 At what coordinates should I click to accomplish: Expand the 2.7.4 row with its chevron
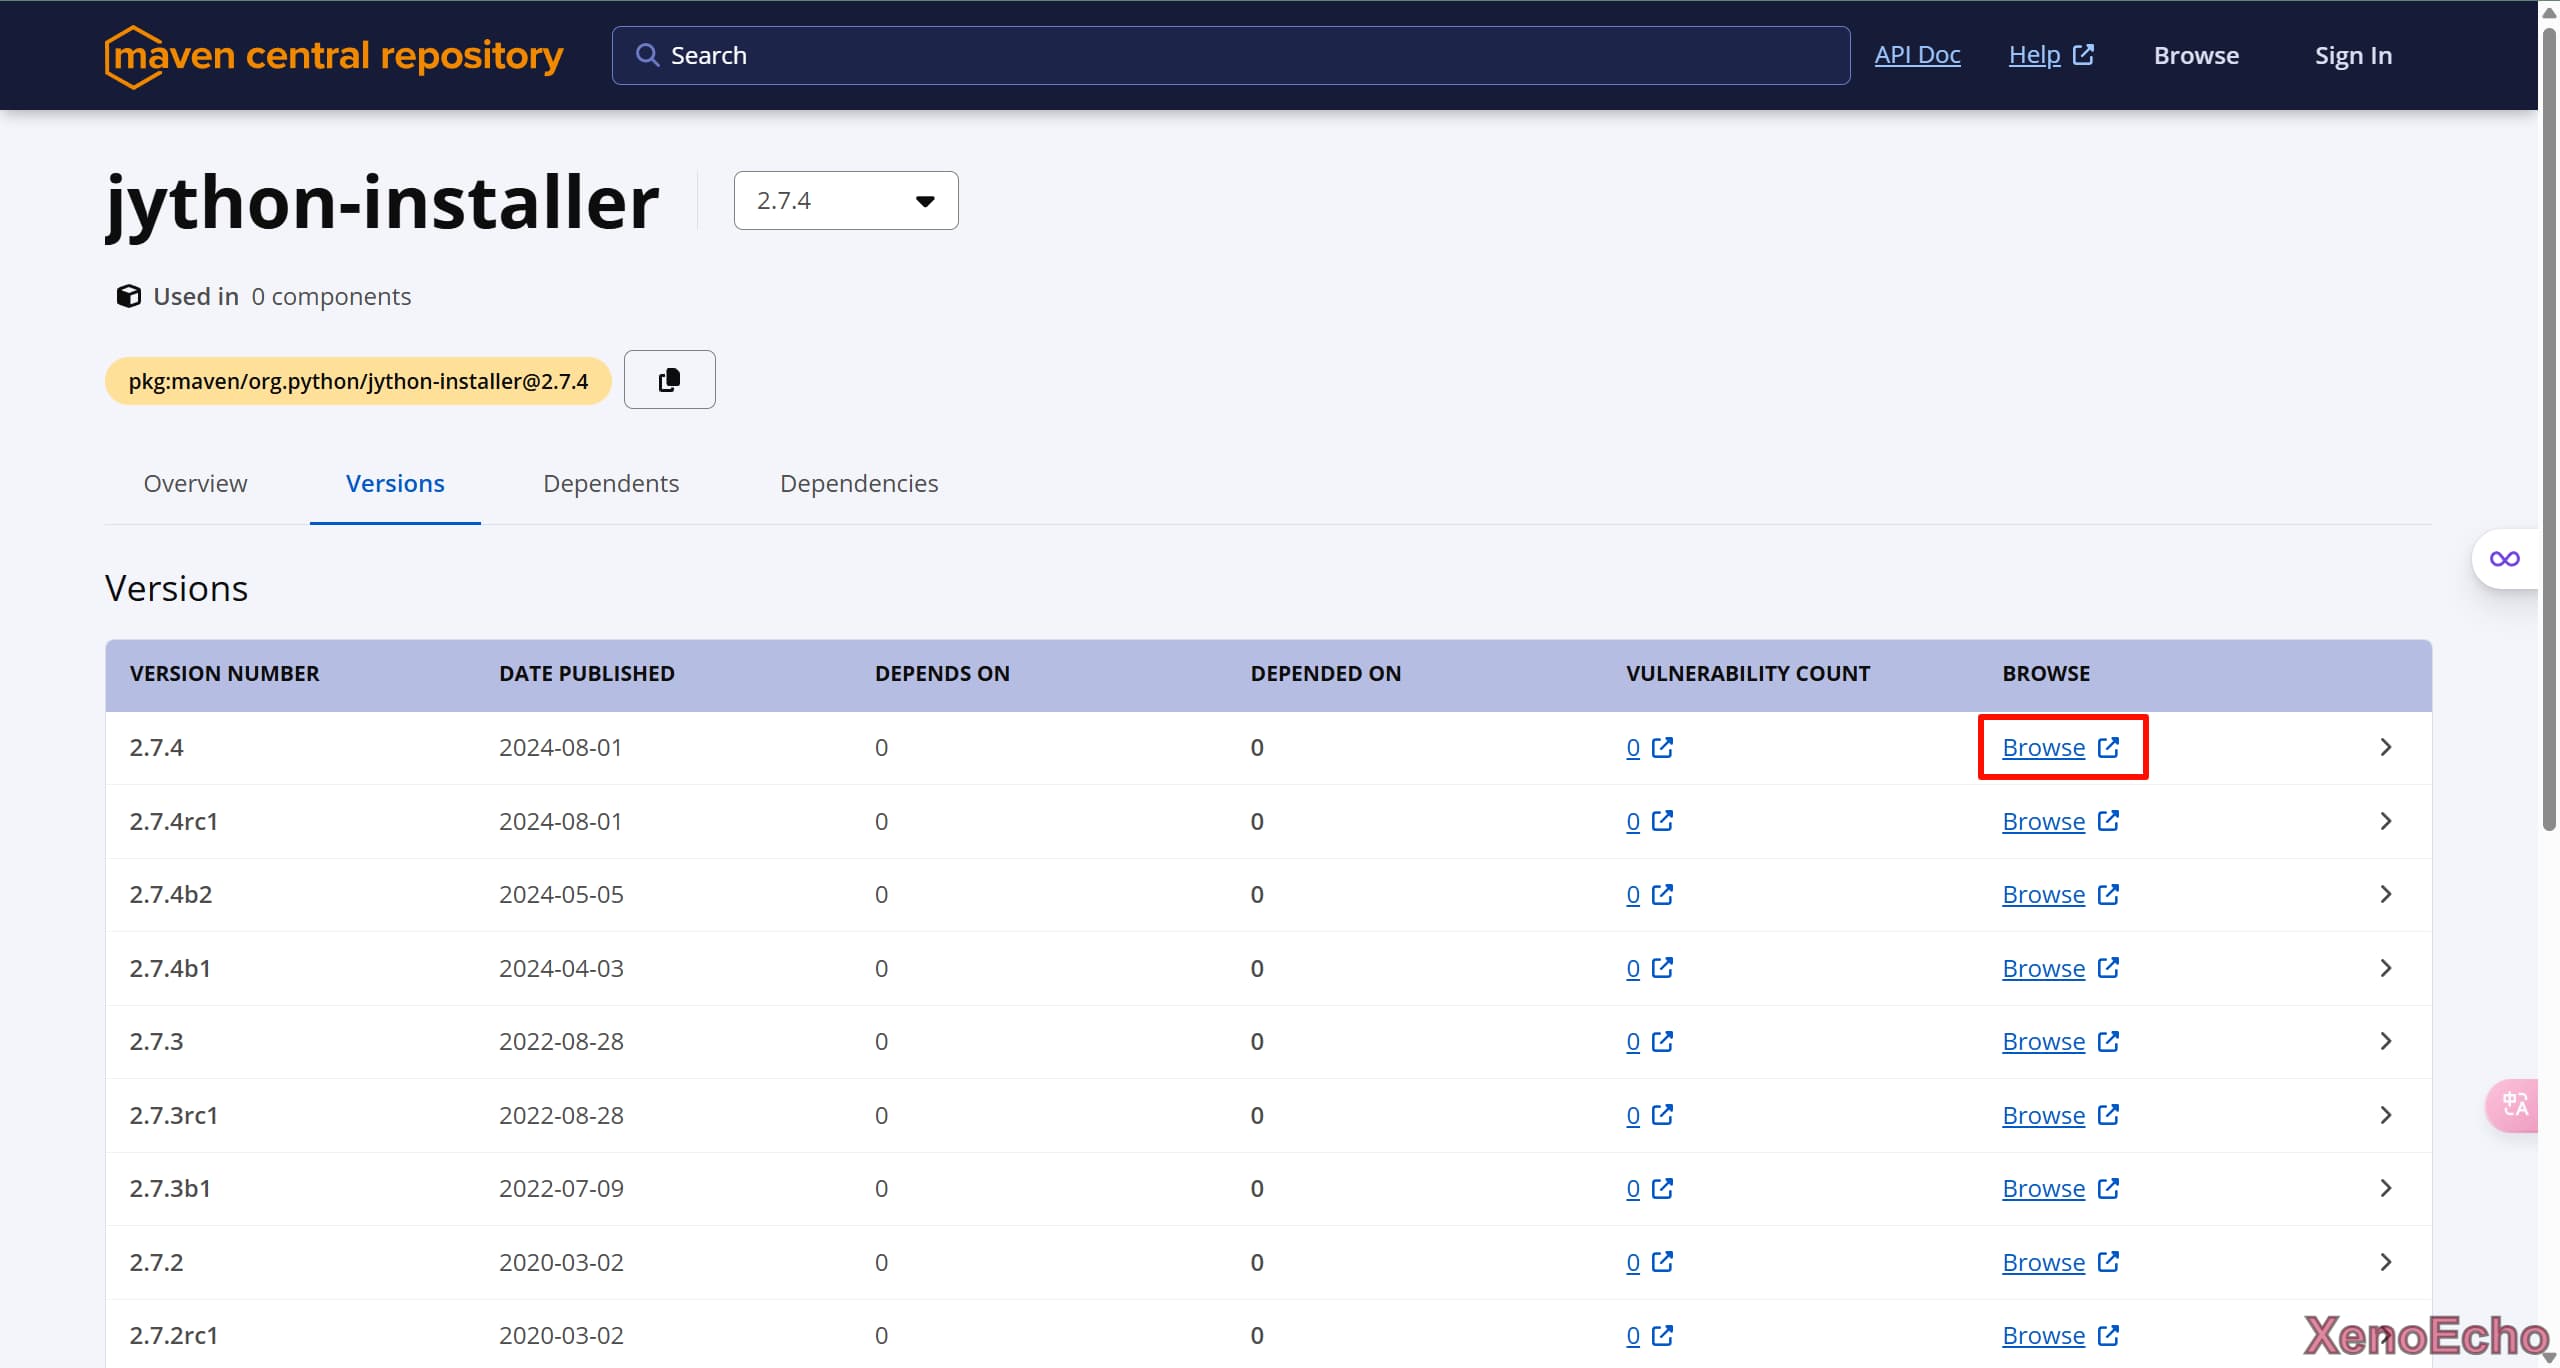(2385, 747)
